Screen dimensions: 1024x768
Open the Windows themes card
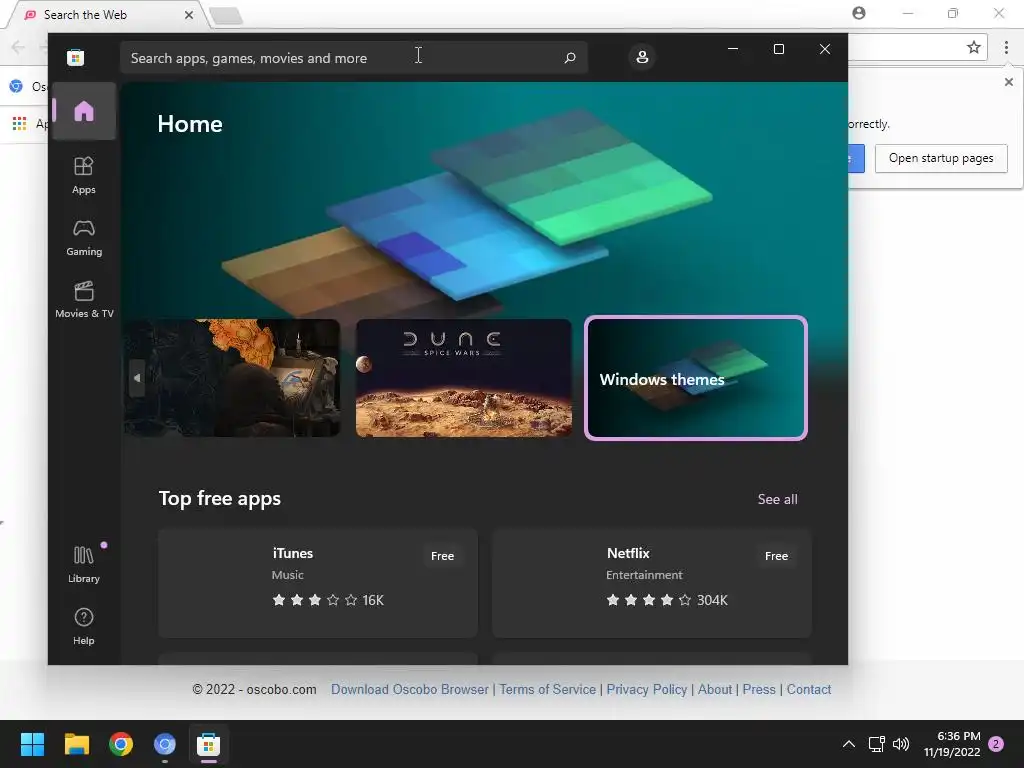(696, 377)
